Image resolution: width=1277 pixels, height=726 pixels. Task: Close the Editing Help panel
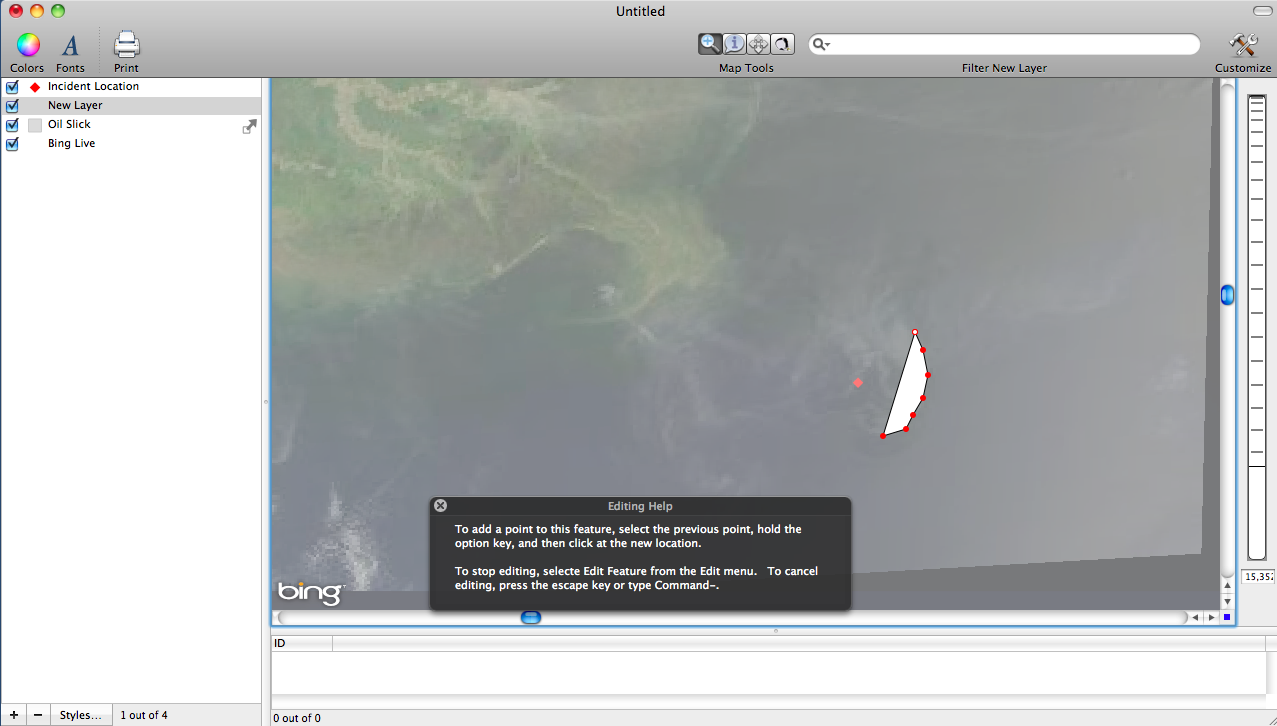(440, 506)
